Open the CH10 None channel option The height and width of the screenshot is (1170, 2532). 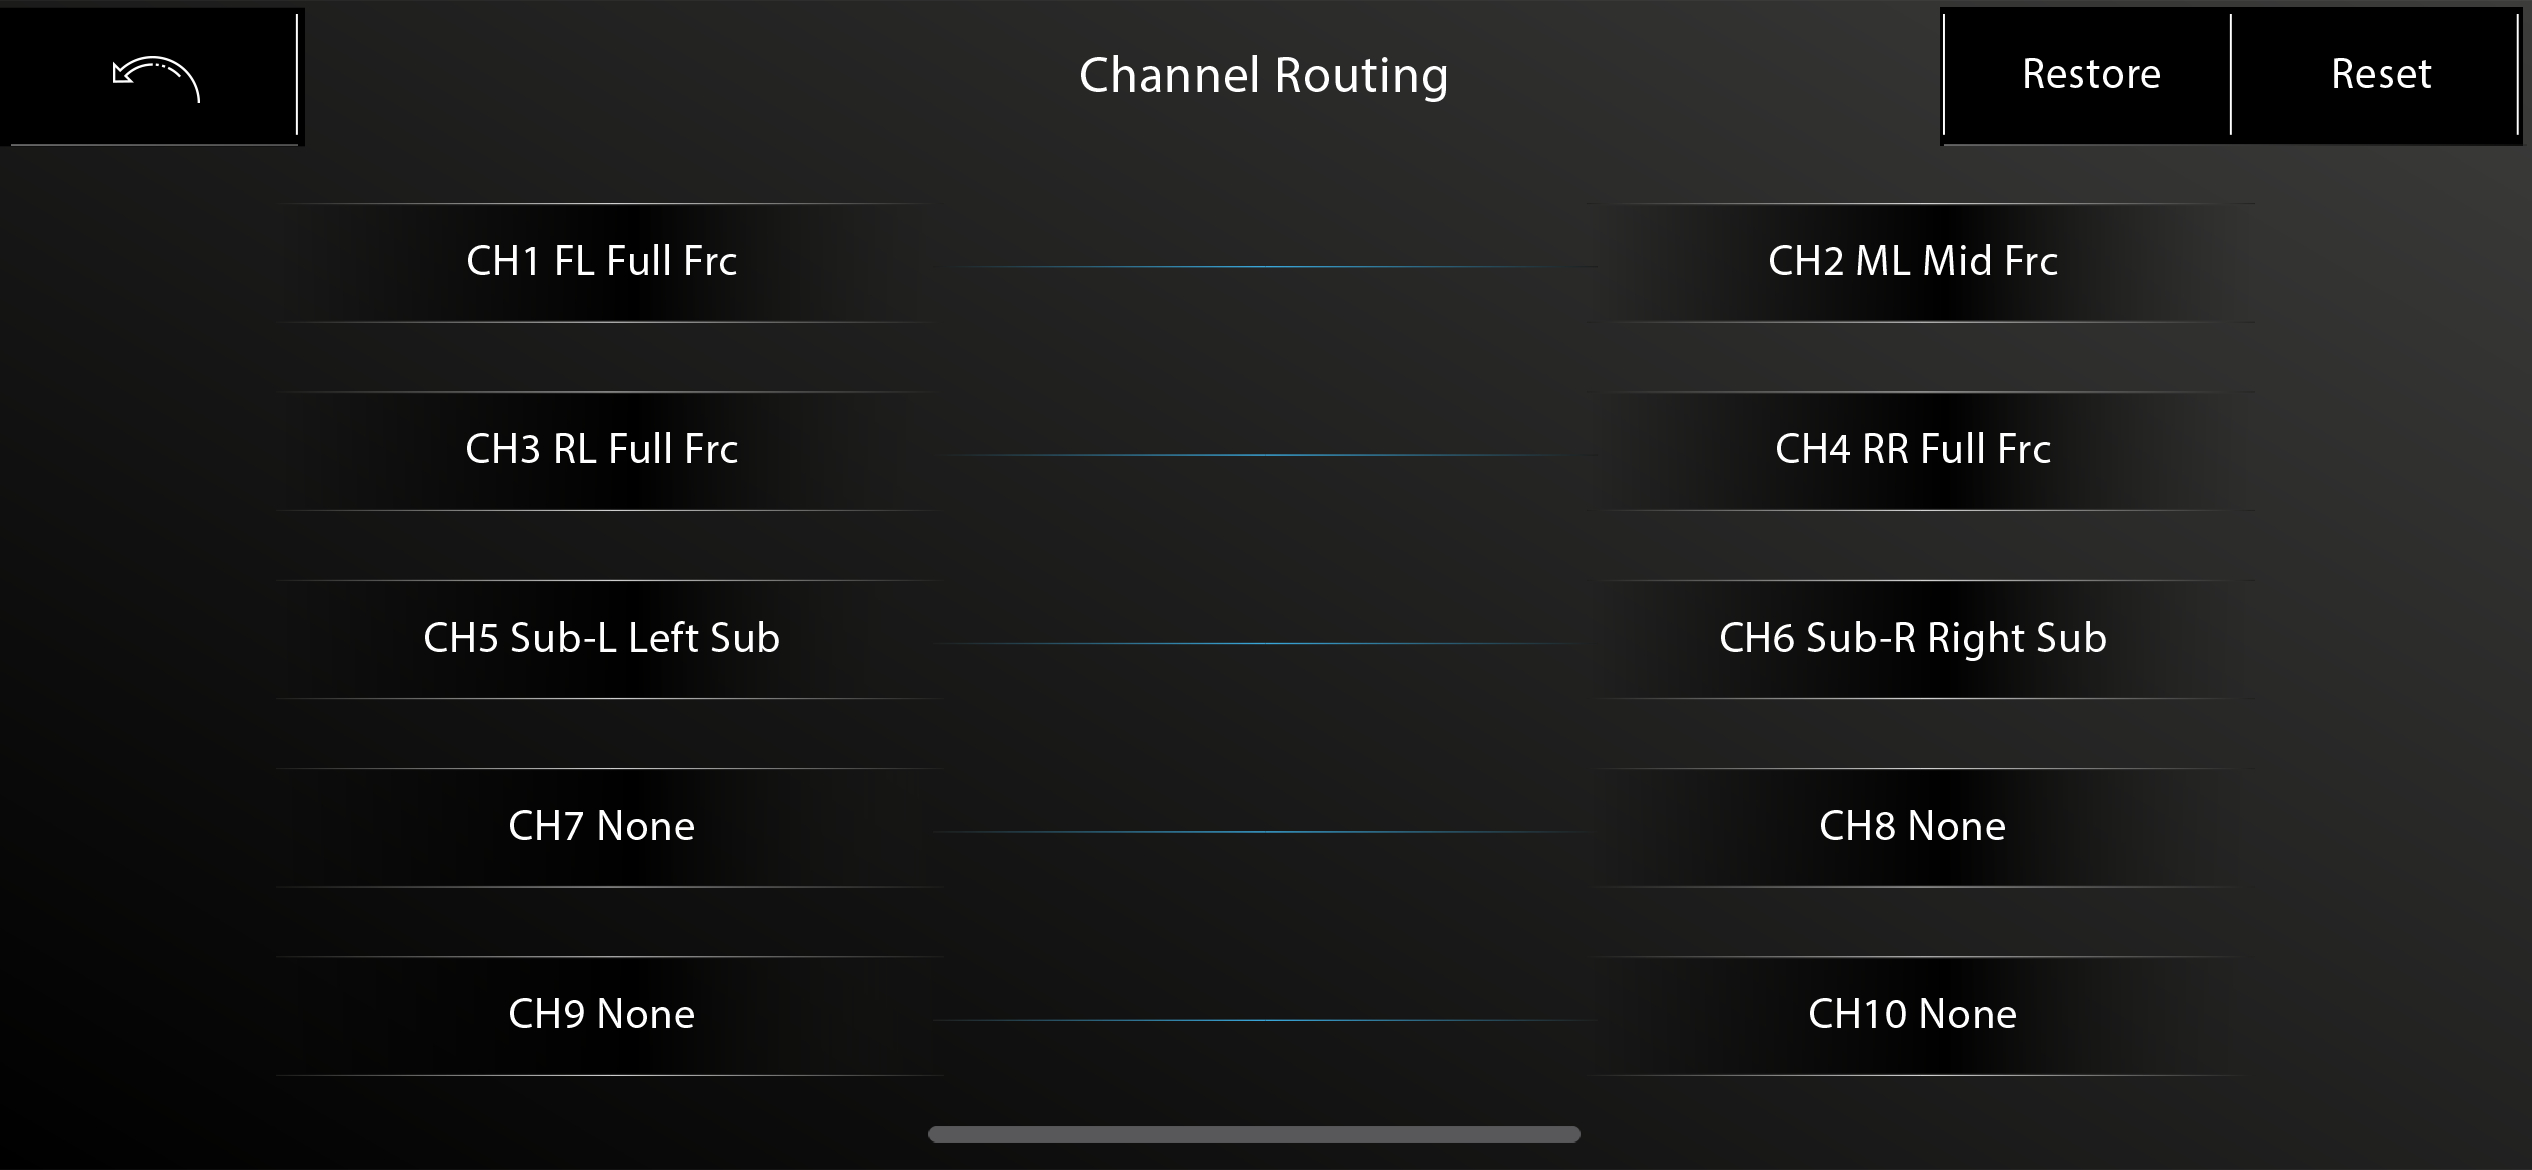point(1912,1015)
